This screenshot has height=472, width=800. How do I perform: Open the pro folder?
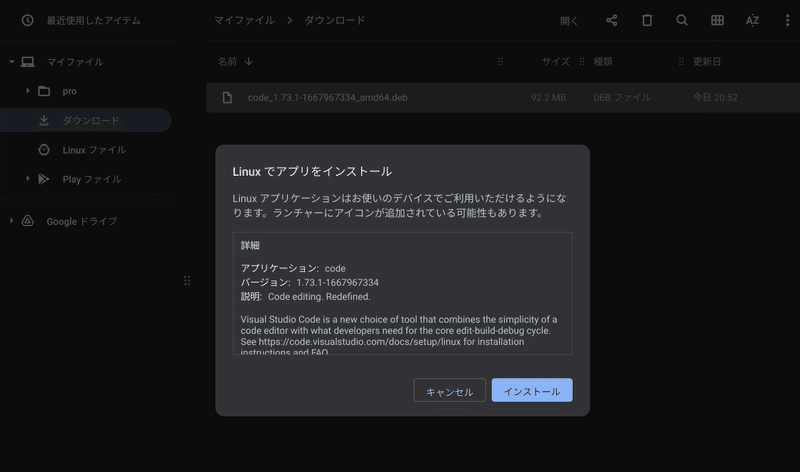69,91
